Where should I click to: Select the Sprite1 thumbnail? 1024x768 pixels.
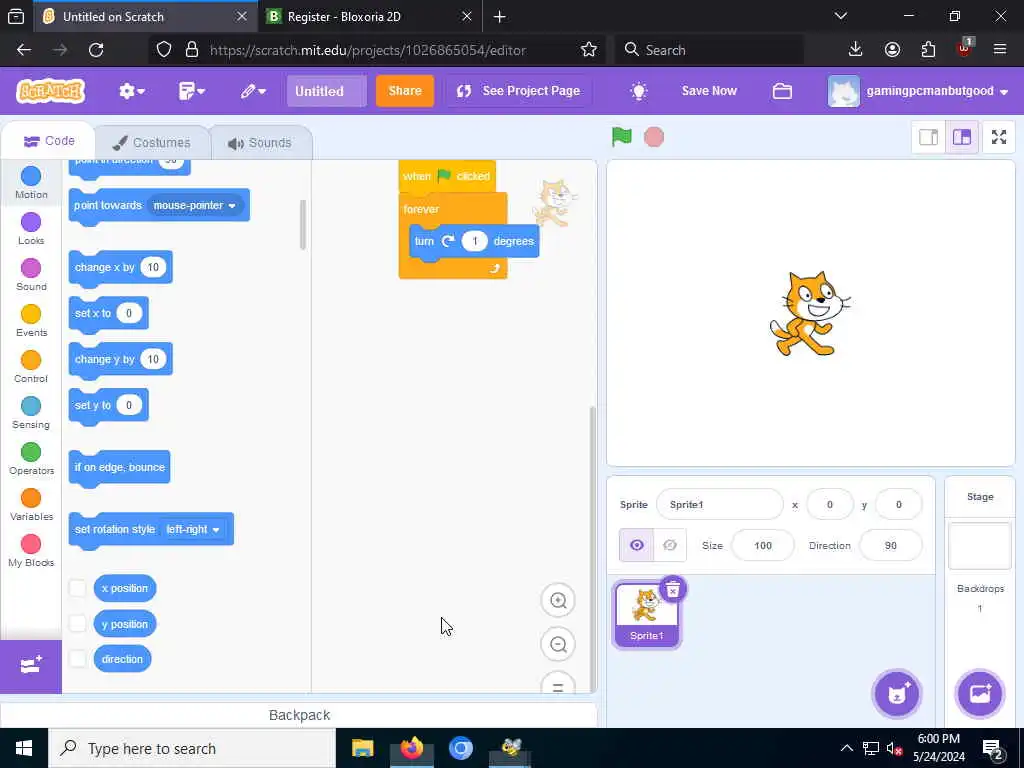point(647,615)
